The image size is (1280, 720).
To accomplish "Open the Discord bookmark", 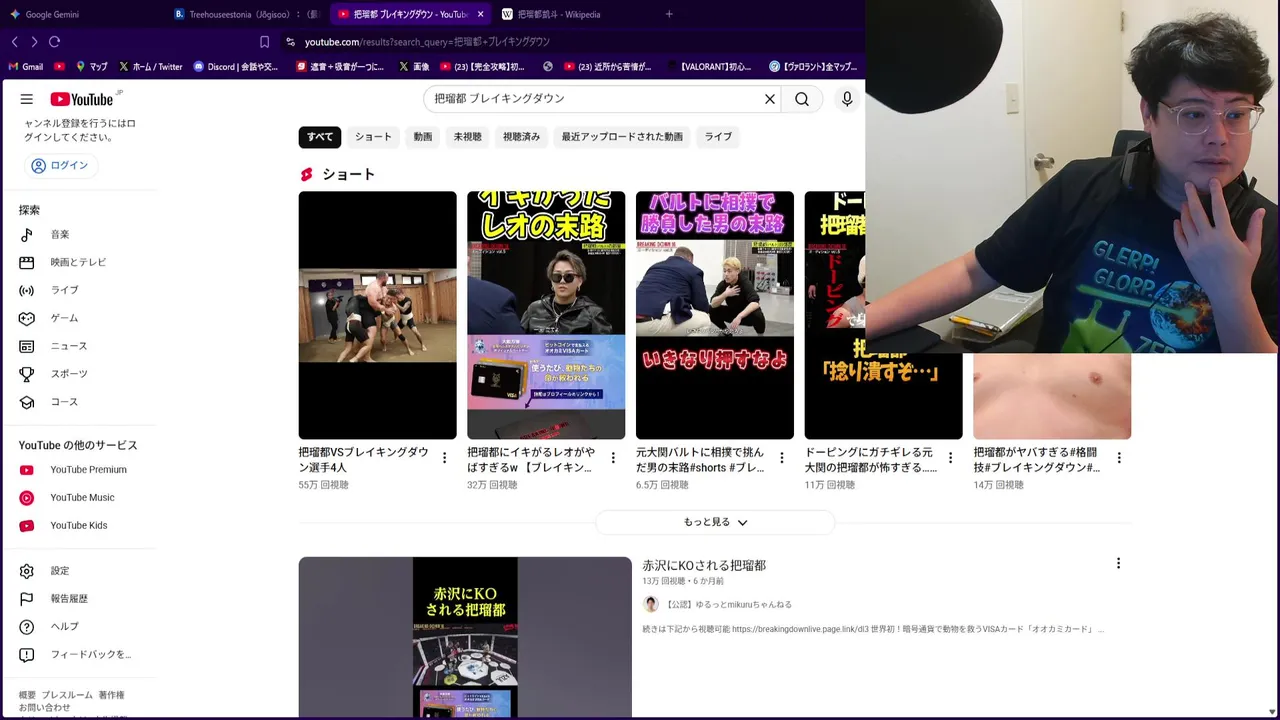I will [236, 67].
